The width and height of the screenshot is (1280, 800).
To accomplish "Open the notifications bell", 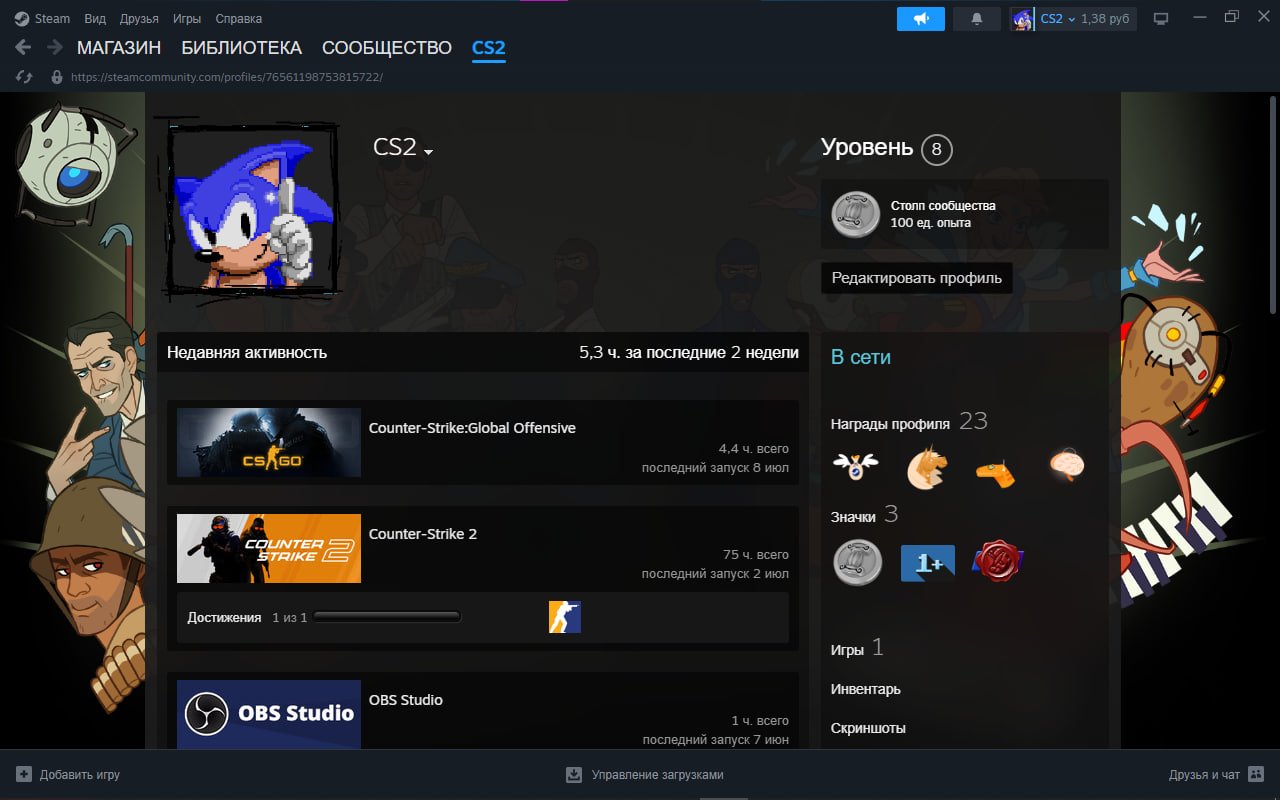I will pyautogui.click(x=977, y=19).
